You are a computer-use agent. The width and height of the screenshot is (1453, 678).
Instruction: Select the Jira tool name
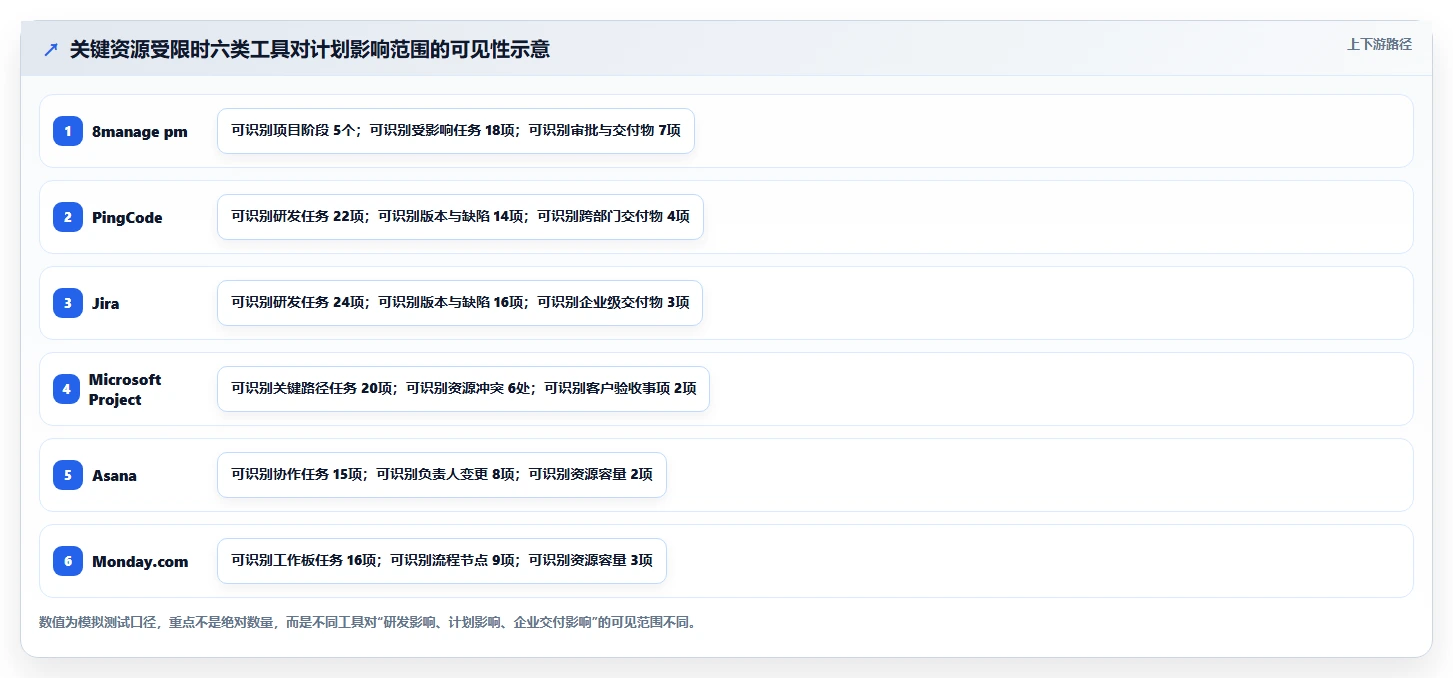click(106, 303)
